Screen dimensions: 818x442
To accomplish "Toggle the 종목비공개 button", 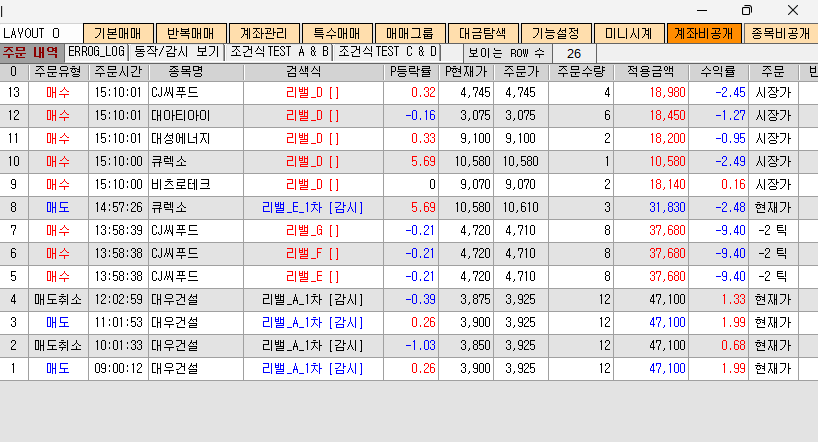I will tap(781, 33).
